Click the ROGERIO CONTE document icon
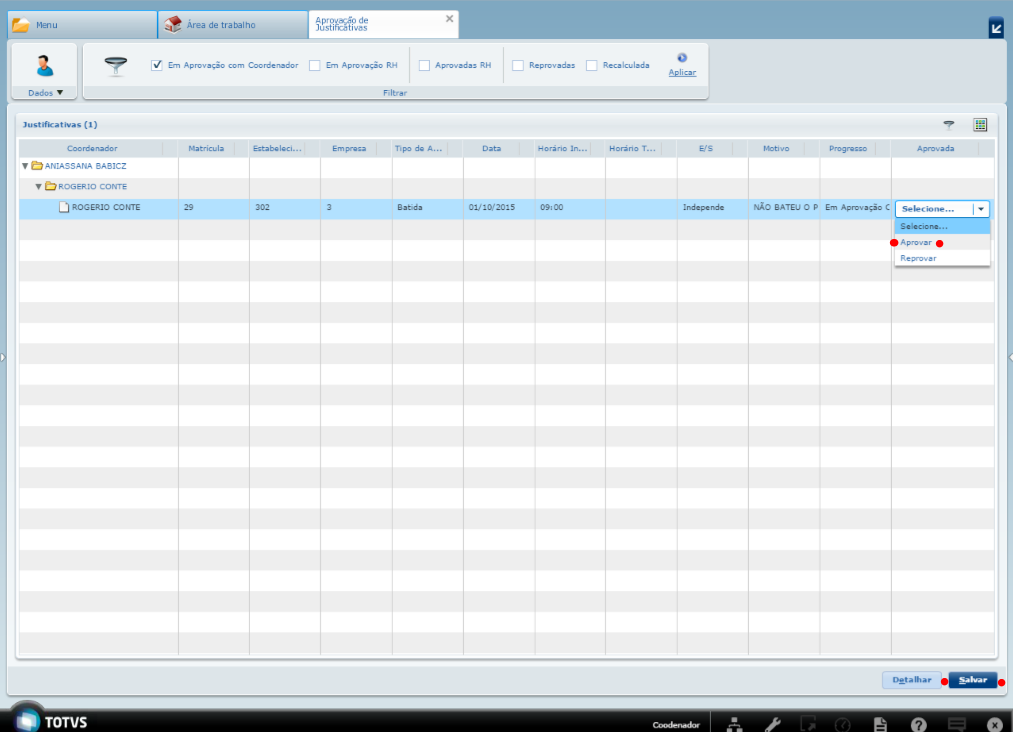This screenshot has height=732, width=1013. pyautogui.click(x=64, y=207)
